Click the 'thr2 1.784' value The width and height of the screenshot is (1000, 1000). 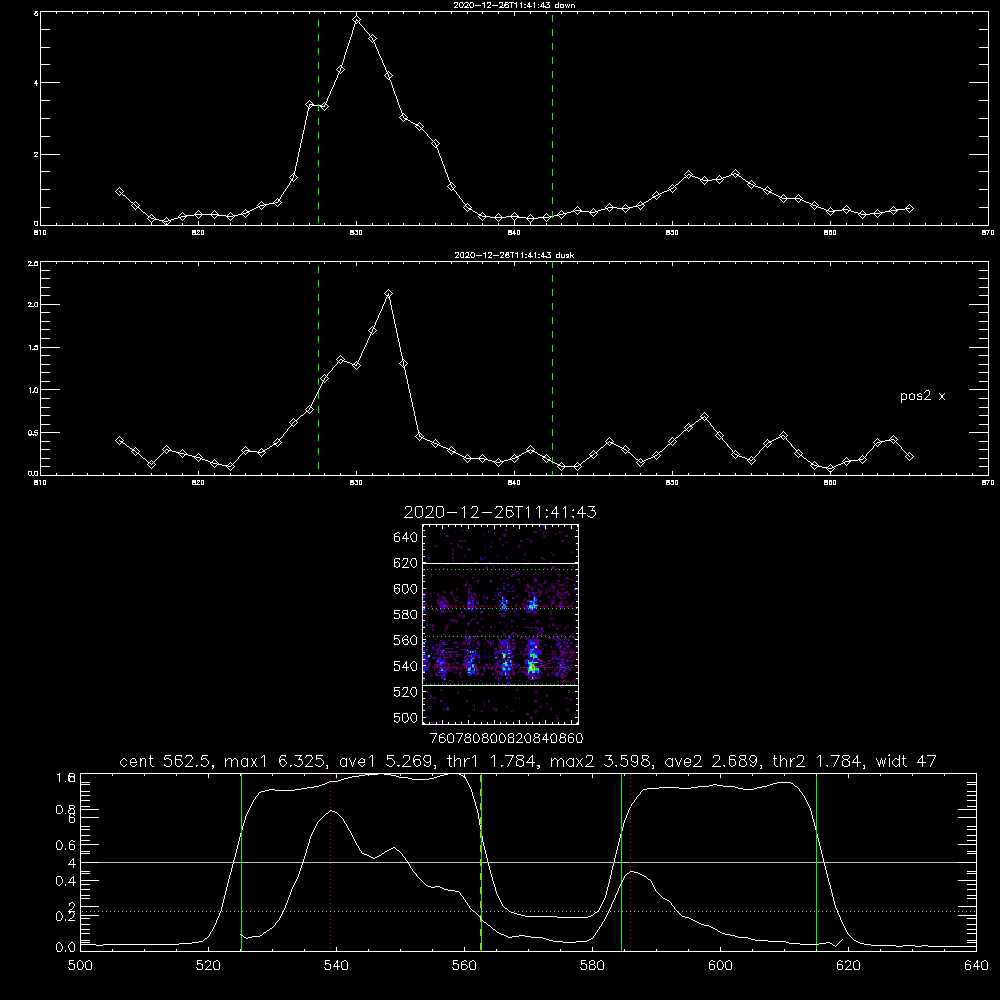point(818,761)
